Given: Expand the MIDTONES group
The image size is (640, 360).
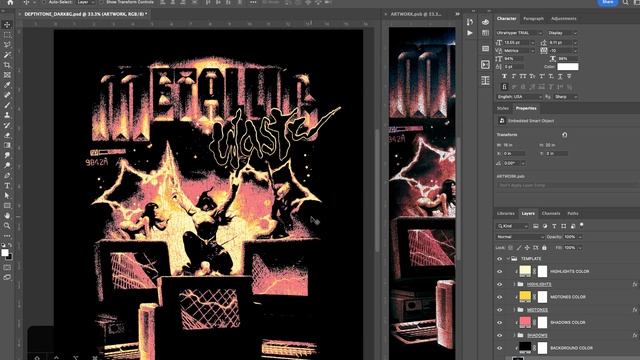Looking at the screenshot, I should click(514, 310).
